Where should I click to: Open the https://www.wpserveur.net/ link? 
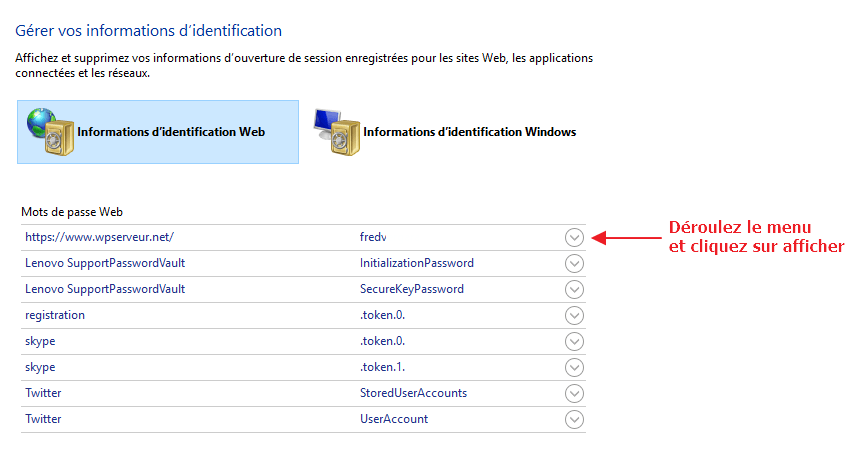(x=100, y=237)
